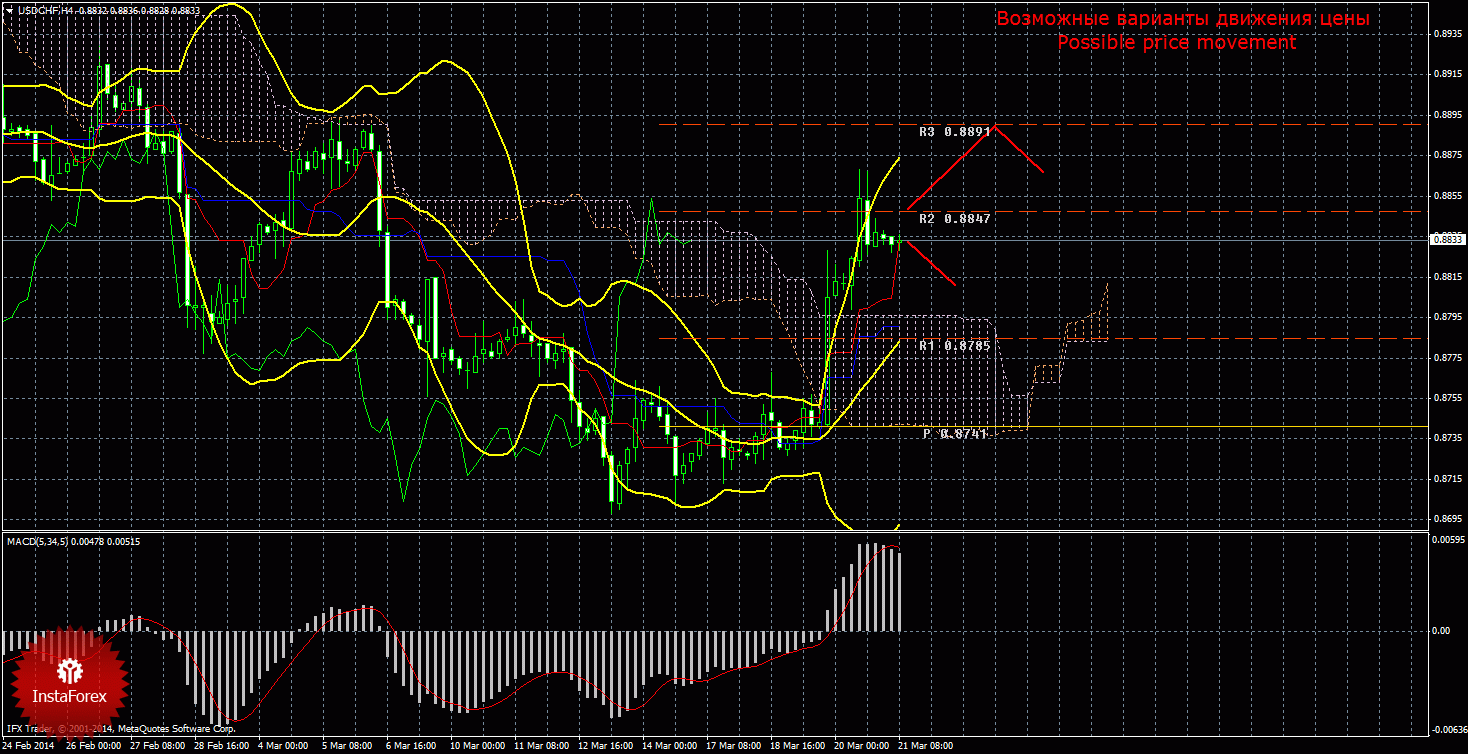Click the 0.8715 price axis value
This screenshot has height=754, width=1468.
[1447, 479]
